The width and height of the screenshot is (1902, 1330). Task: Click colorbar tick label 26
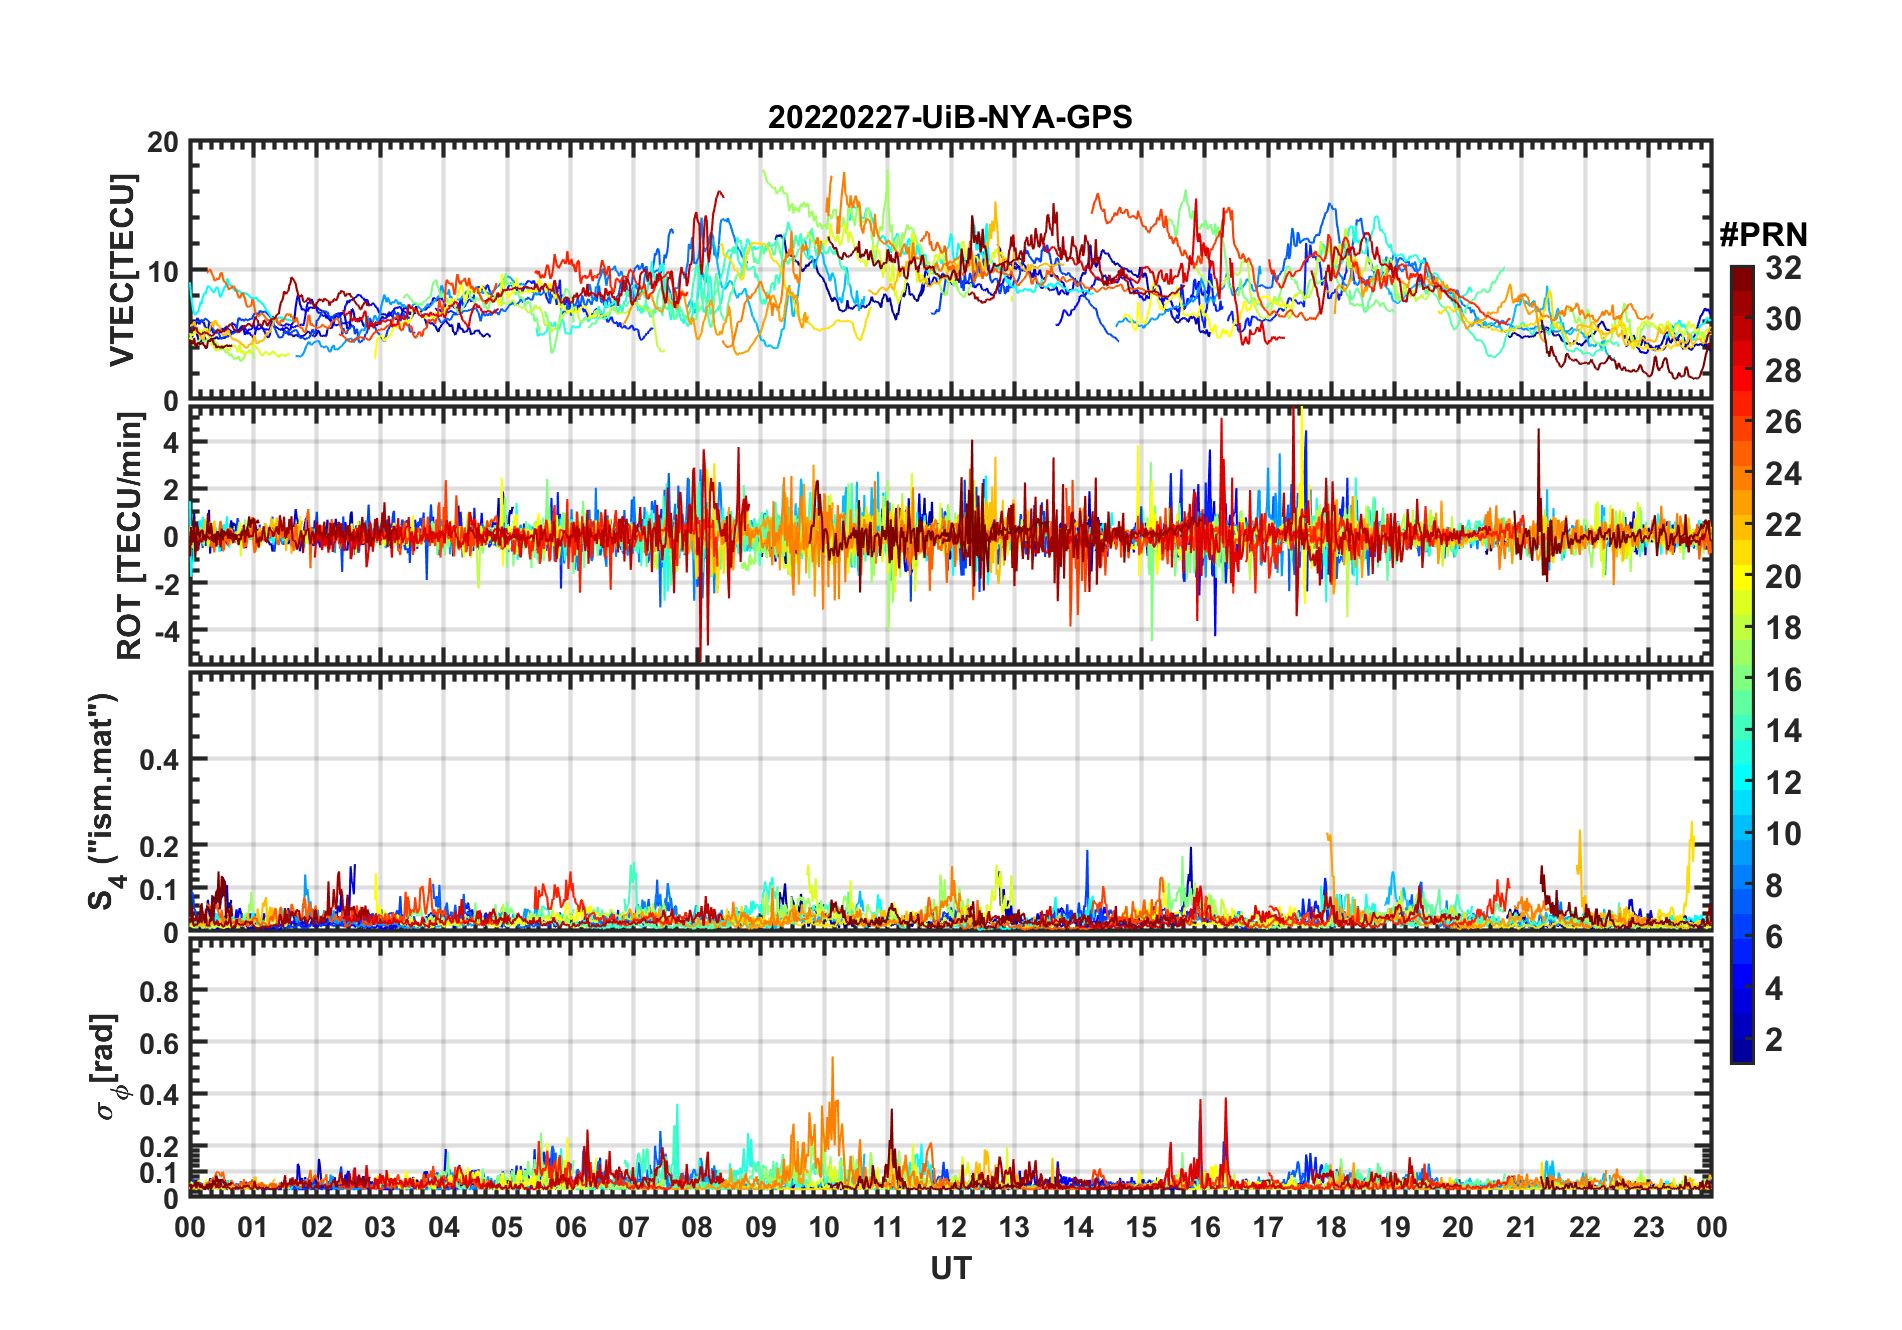click(1783, 422)
